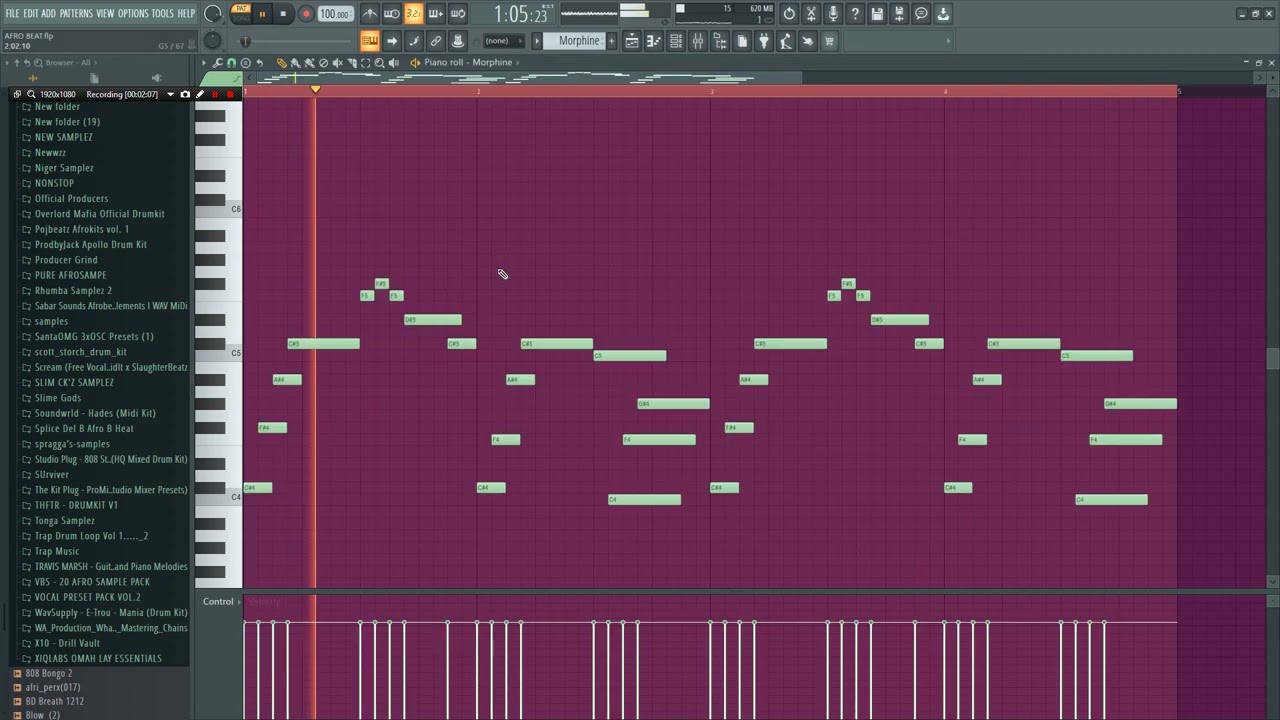Pause playback with the pause button
The height and width of the screenshot is (720, 1280).
(262, 14)
